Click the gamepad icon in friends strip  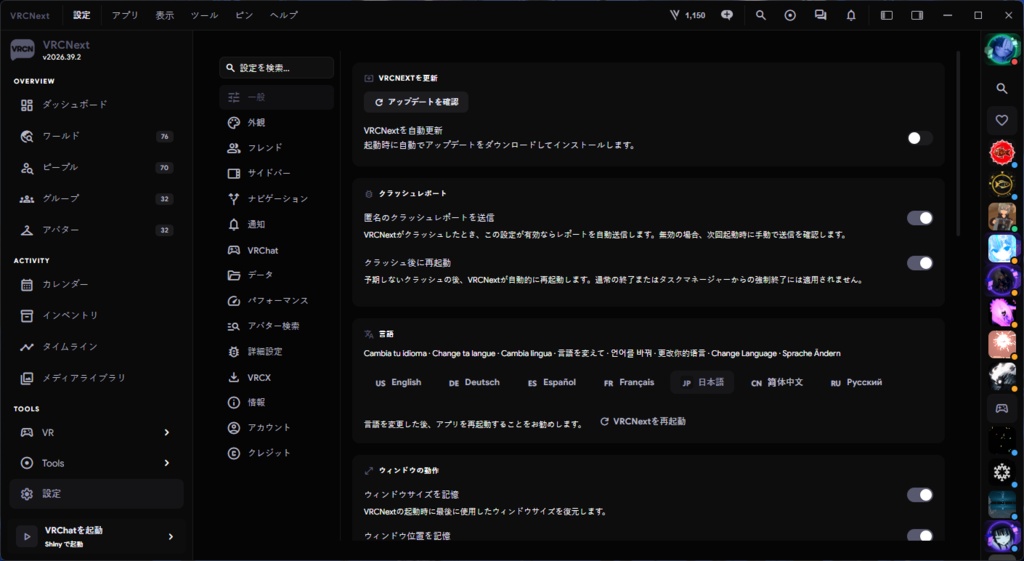1001,408
